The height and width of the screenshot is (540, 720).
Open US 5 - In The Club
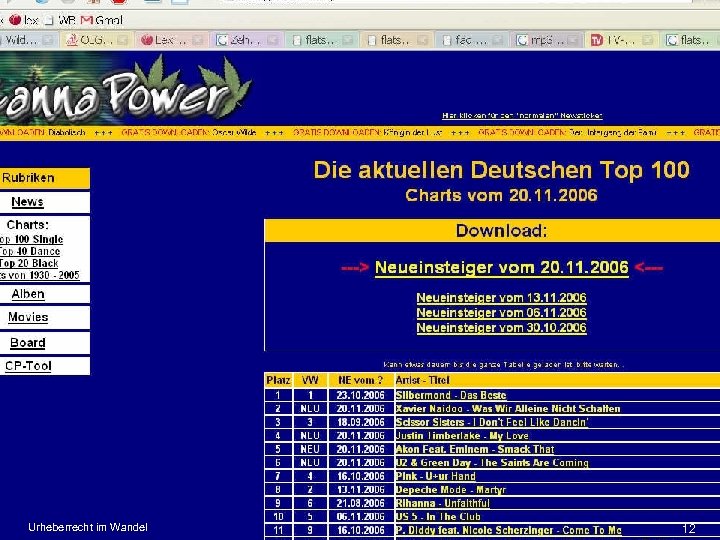[438, 517]
